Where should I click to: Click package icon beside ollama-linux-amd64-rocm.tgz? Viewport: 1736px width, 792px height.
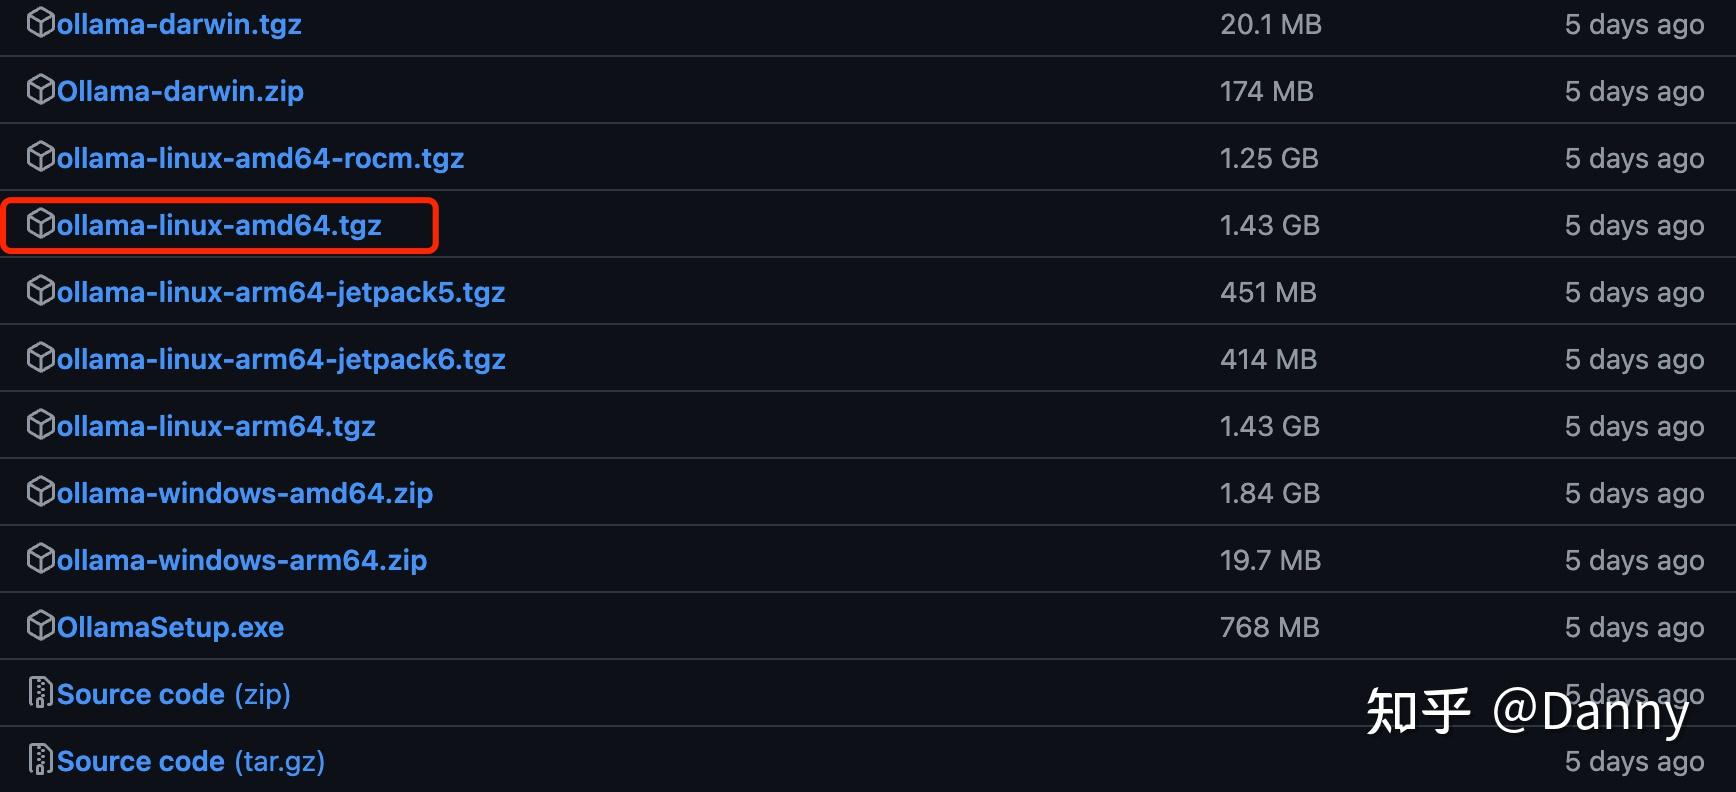click(40, 157)
